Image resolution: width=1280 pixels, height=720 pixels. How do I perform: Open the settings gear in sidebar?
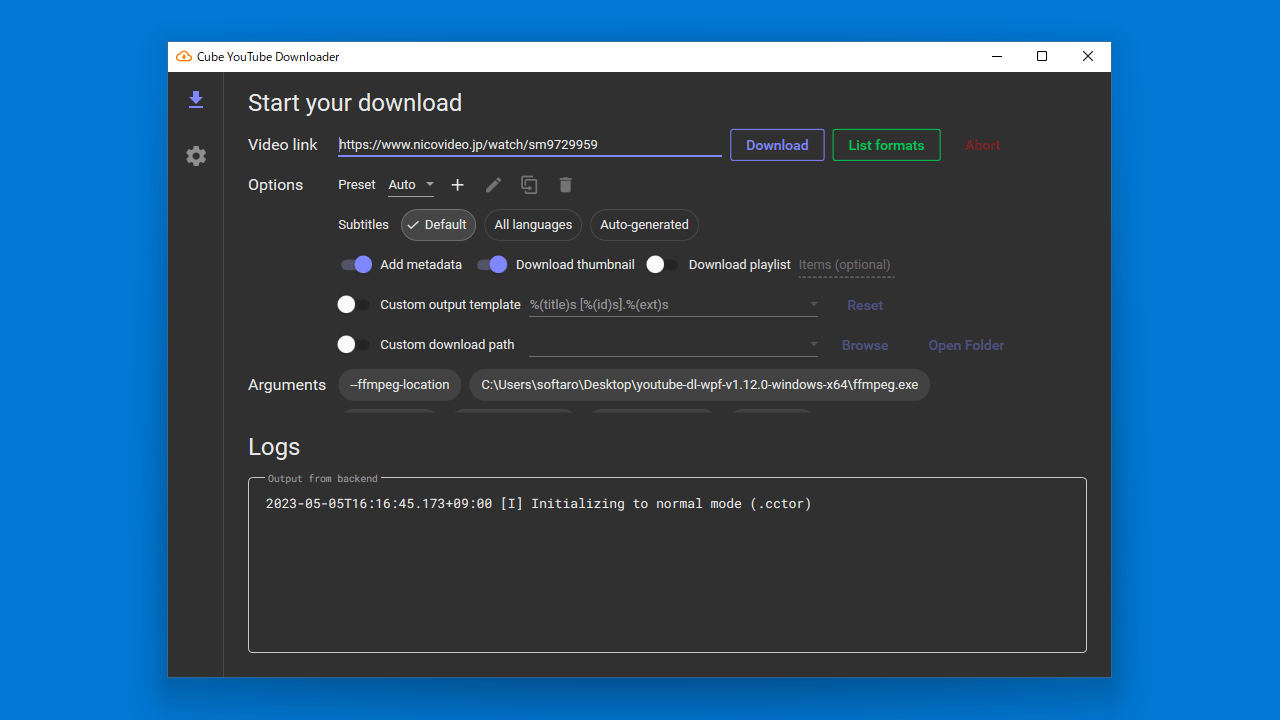[x=196, y=156]
